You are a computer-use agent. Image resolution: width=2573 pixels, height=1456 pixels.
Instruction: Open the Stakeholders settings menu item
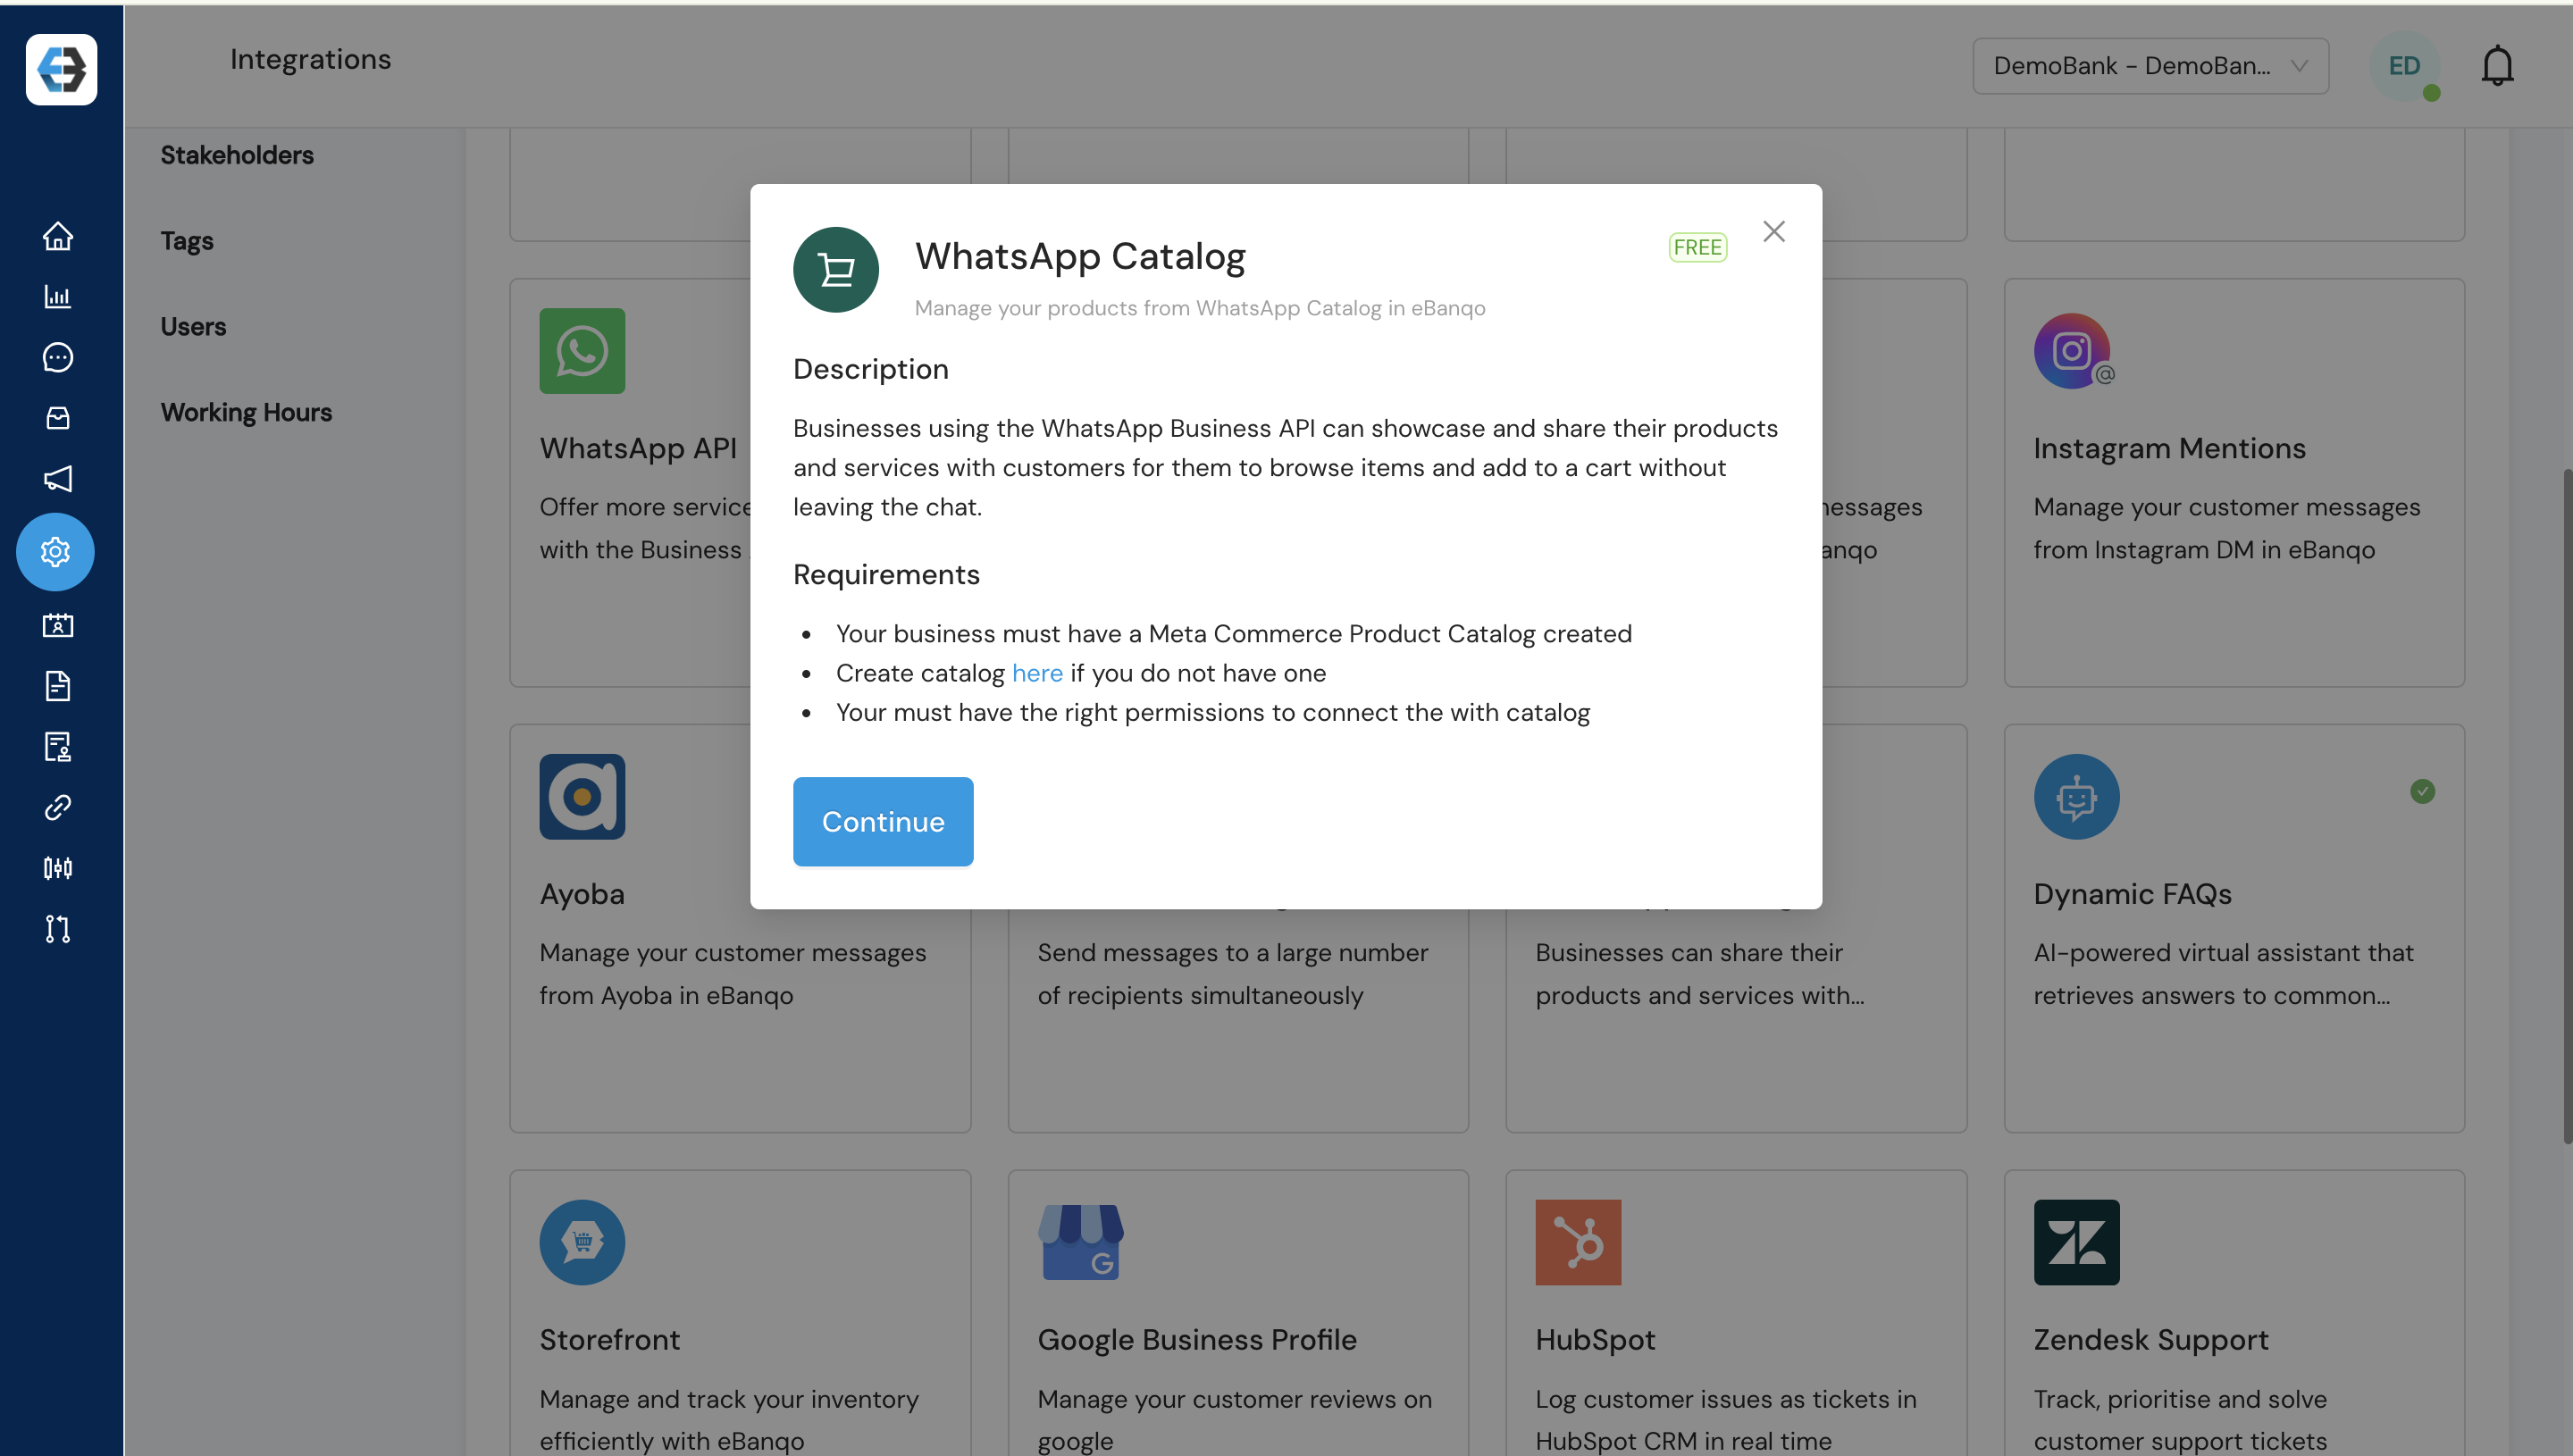coord(237,155)
